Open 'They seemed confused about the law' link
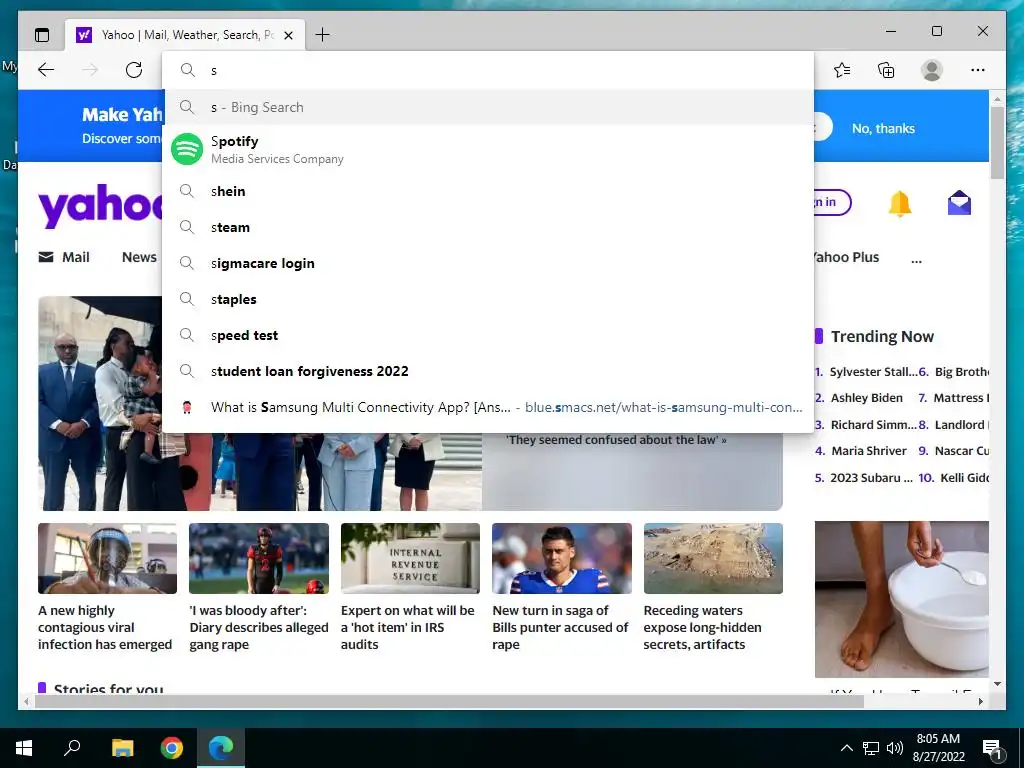This screenshot has height=768, width=1024. coord(616,440)
